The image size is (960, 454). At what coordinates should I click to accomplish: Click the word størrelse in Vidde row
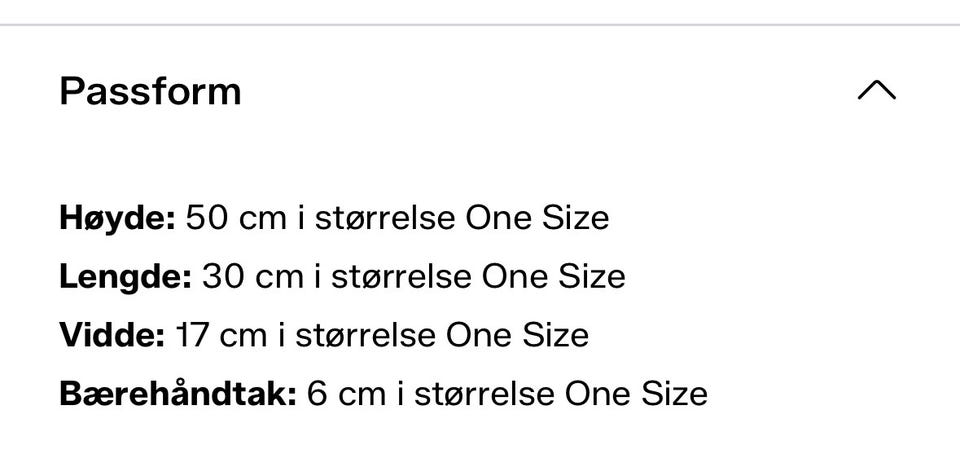tap(366, 335)
